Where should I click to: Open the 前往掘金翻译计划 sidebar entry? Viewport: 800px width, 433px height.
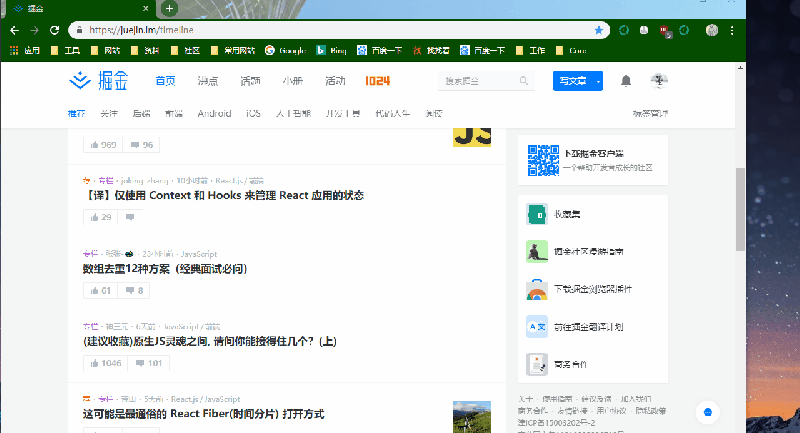pos(593,327)
